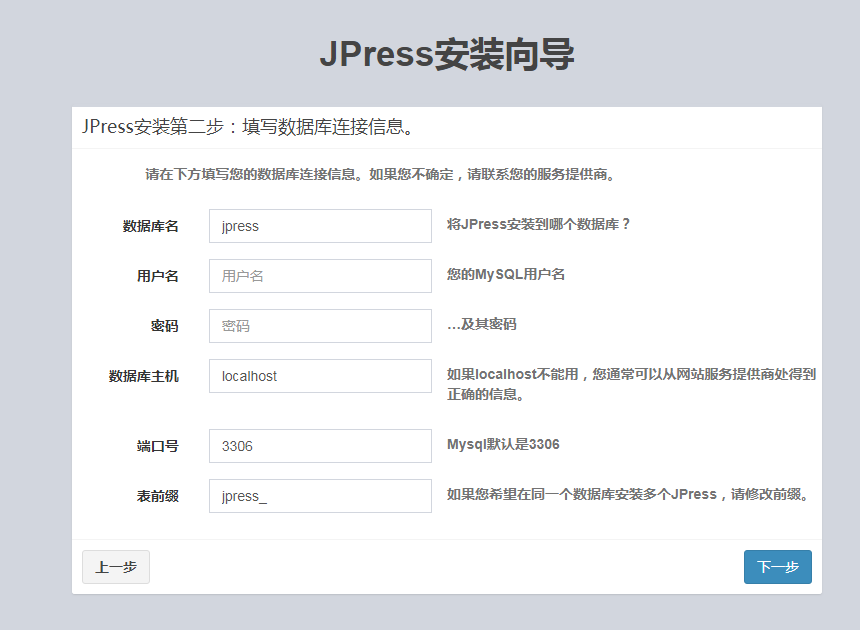Click the 数据库名 input field containing jpress

coord(320,226)
